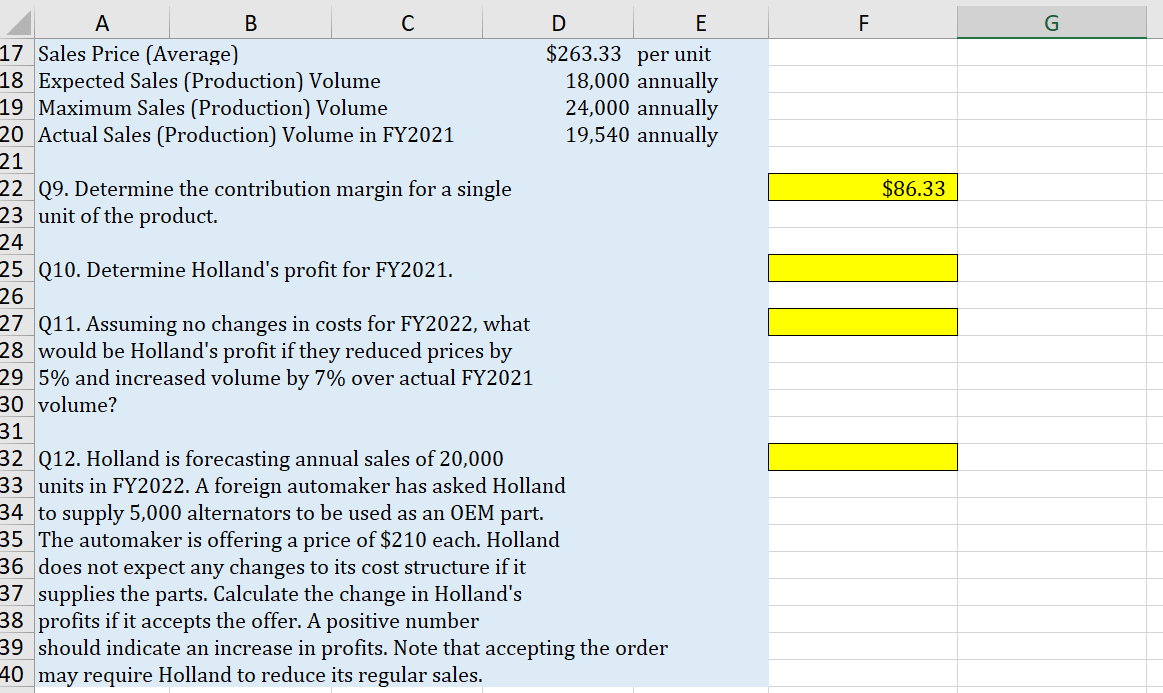Screen dimensions: 1163x693
Task: Select row header 25
Action: pyautogui.click(x=16, y=268)
